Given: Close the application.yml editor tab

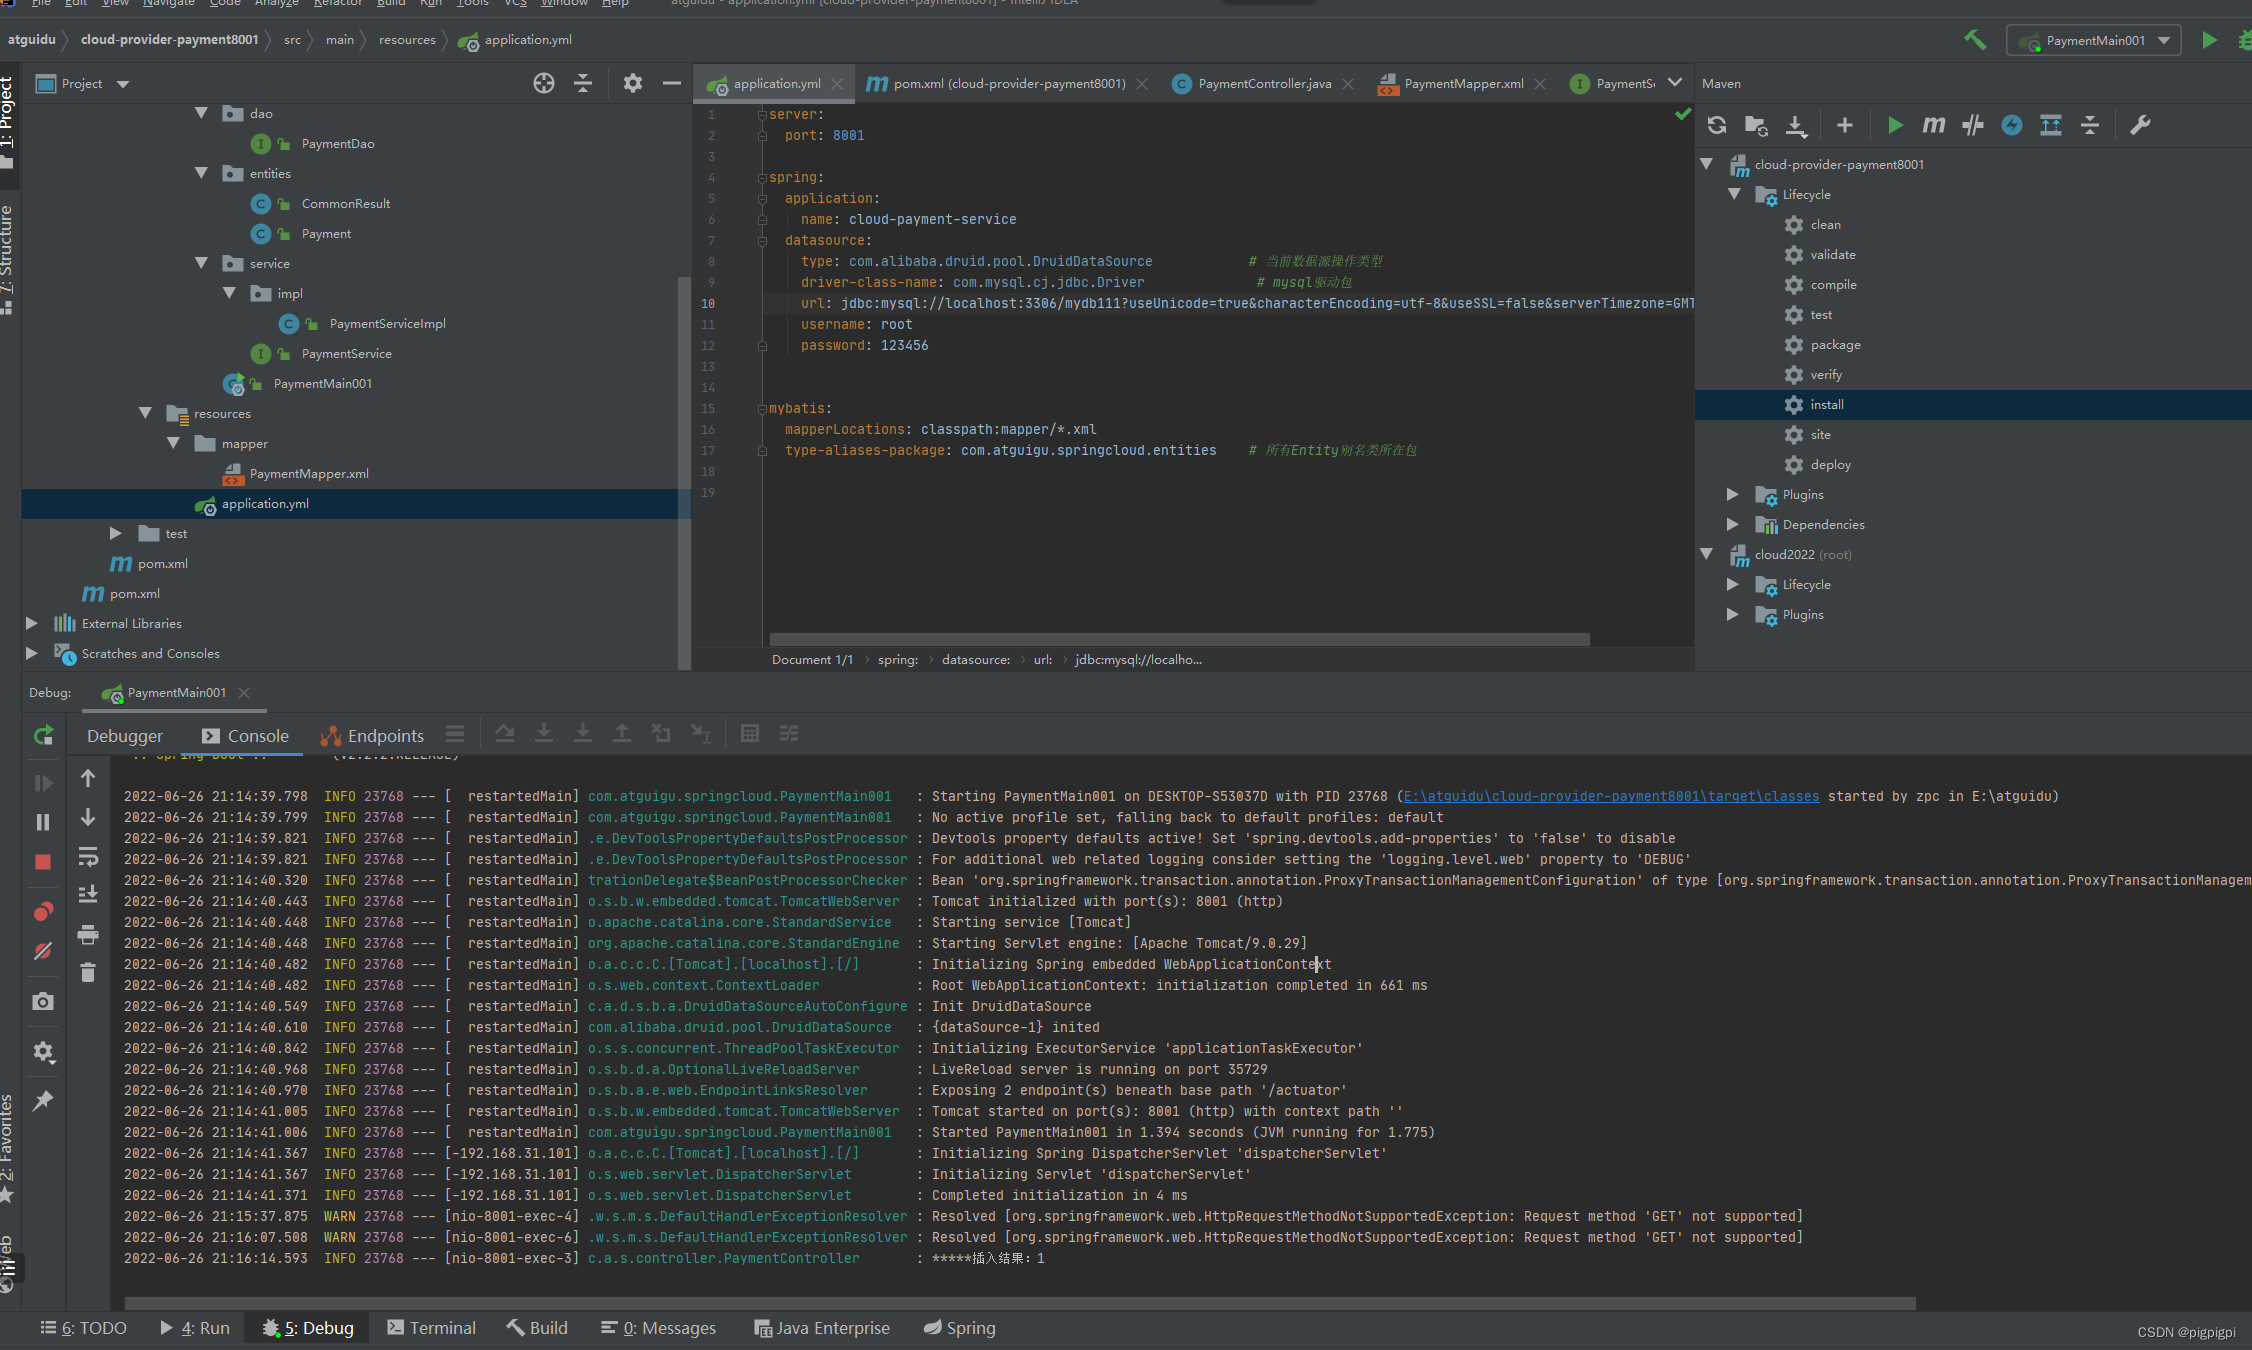Looking at the screenshot, I should [x=838, y=84].
